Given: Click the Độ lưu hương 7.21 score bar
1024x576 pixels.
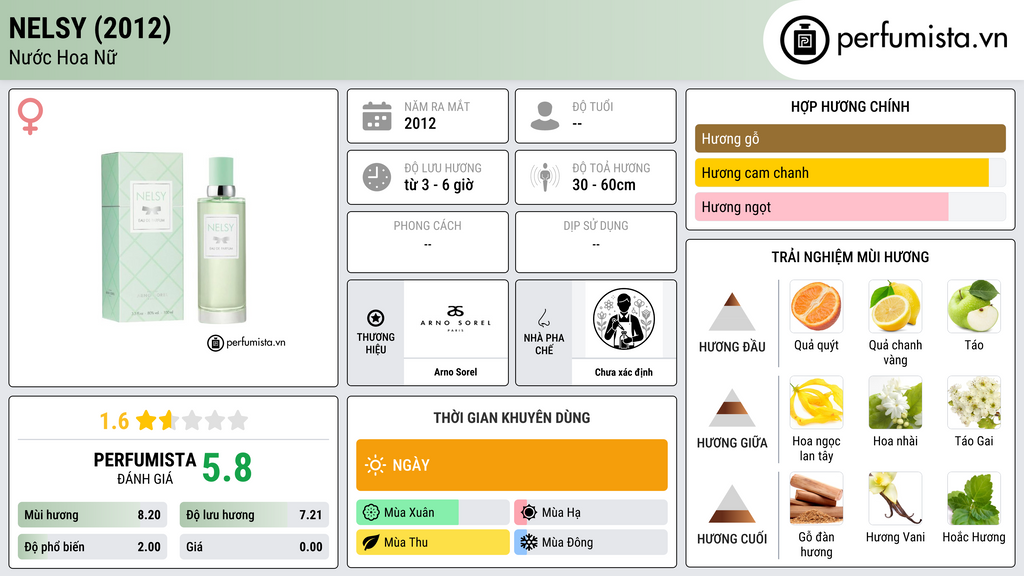Looking at the screenshot, I should 254,515.
